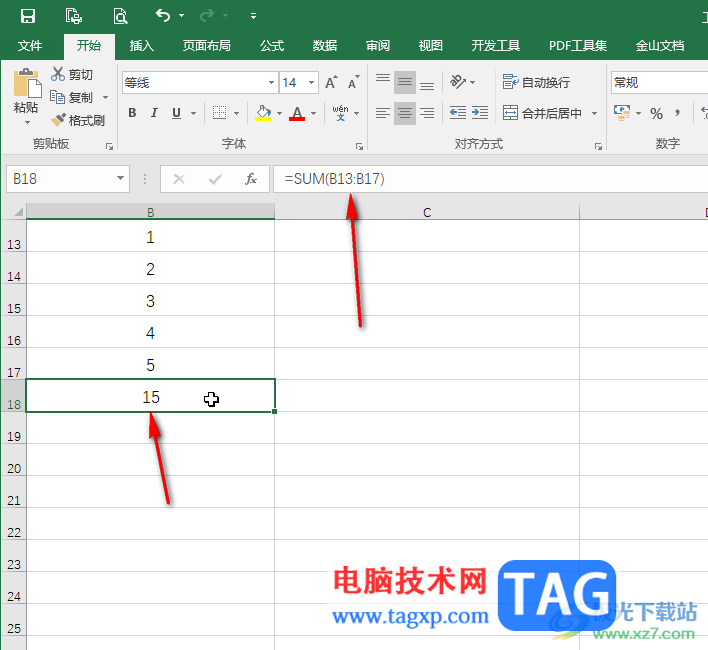Viewport: 708px width, 650px height.
Task: Expand the Undo history dropdown arrow
Action: [182, 16]
